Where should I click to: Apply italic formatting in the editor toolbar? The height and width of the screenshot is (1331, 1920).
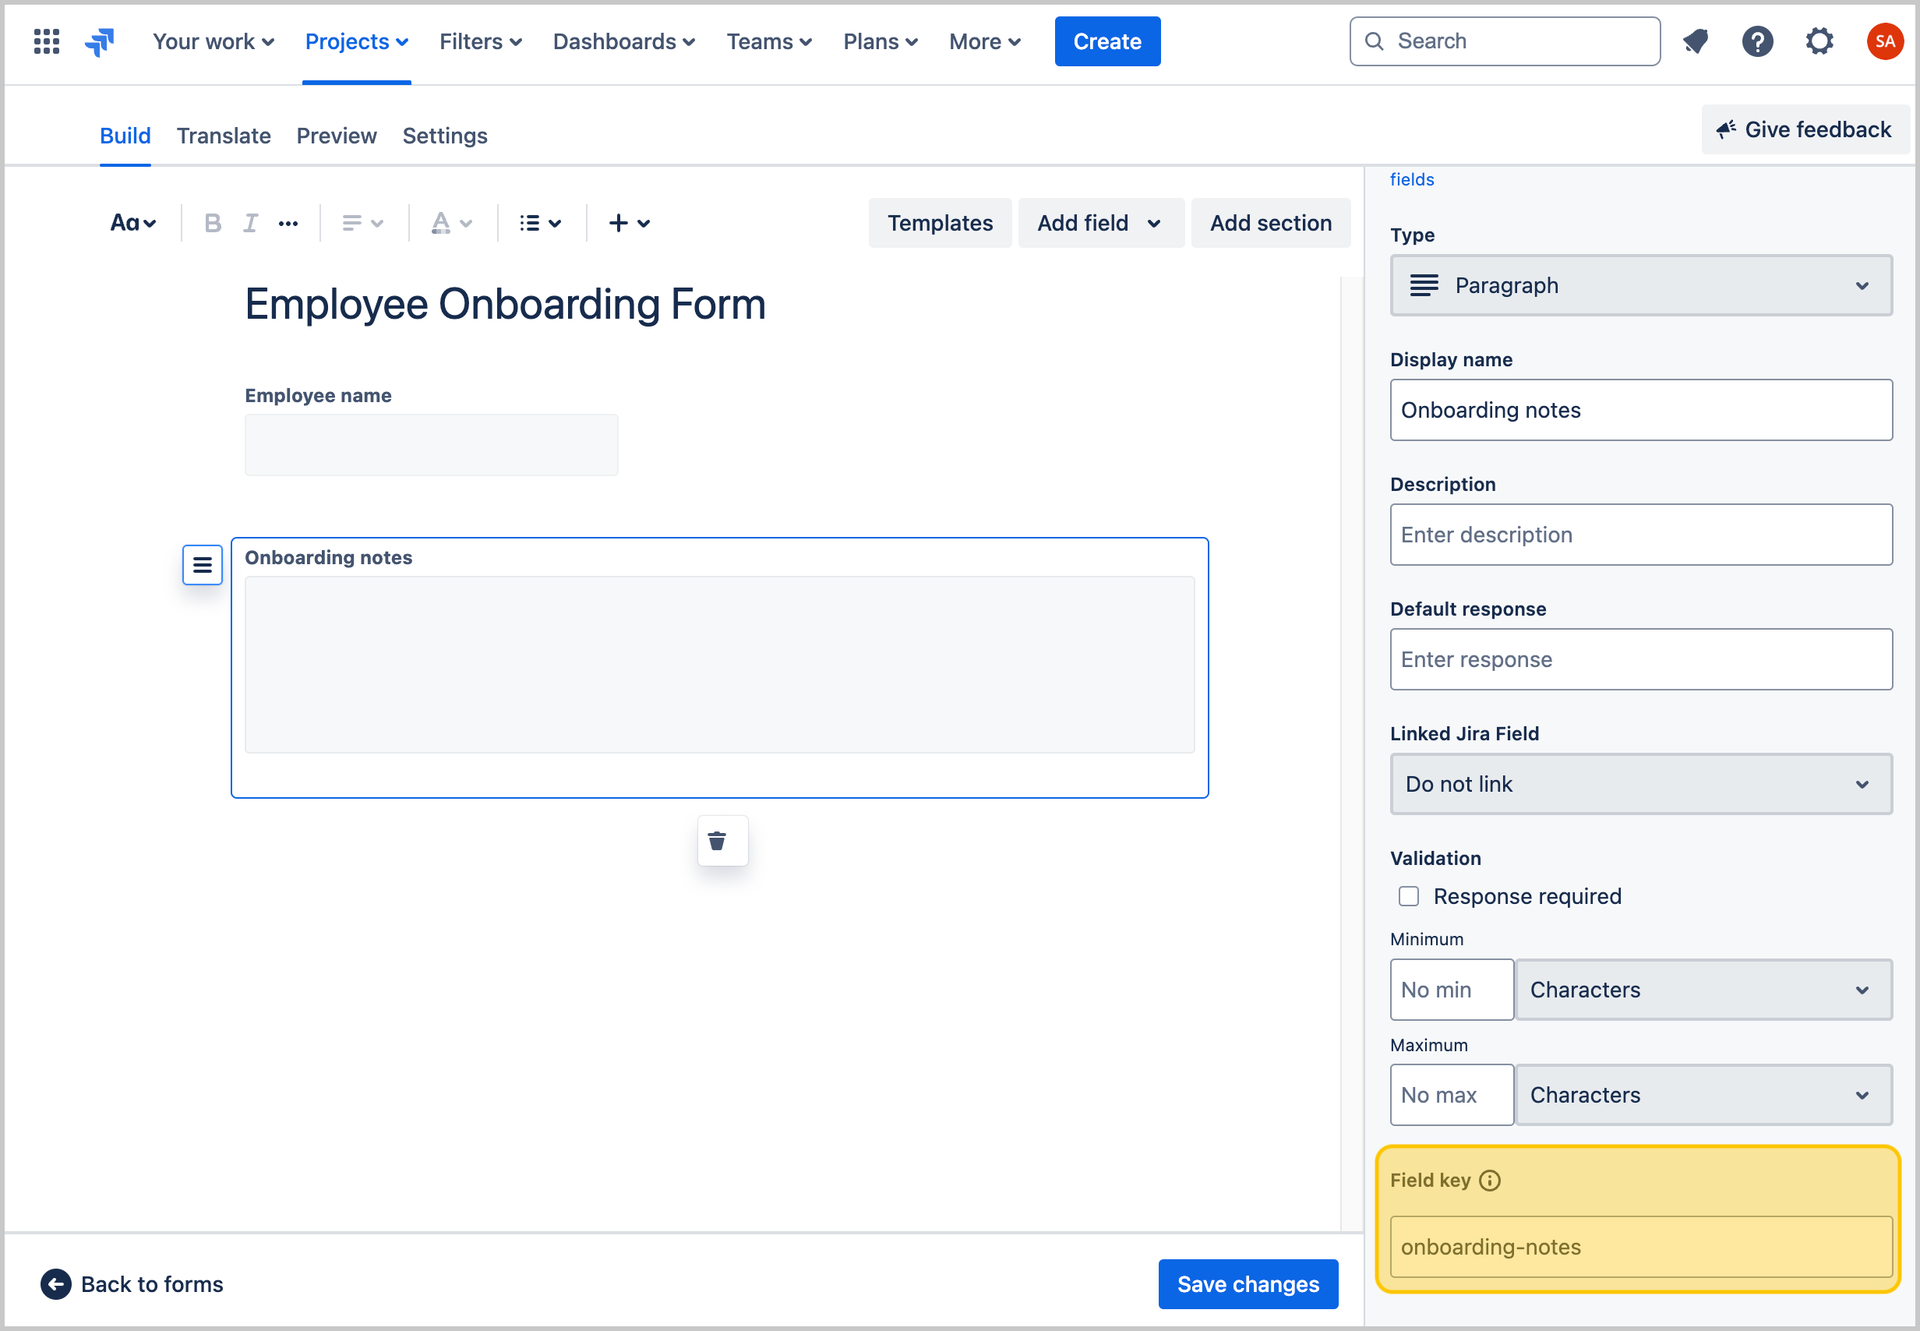tap(250, 222)
